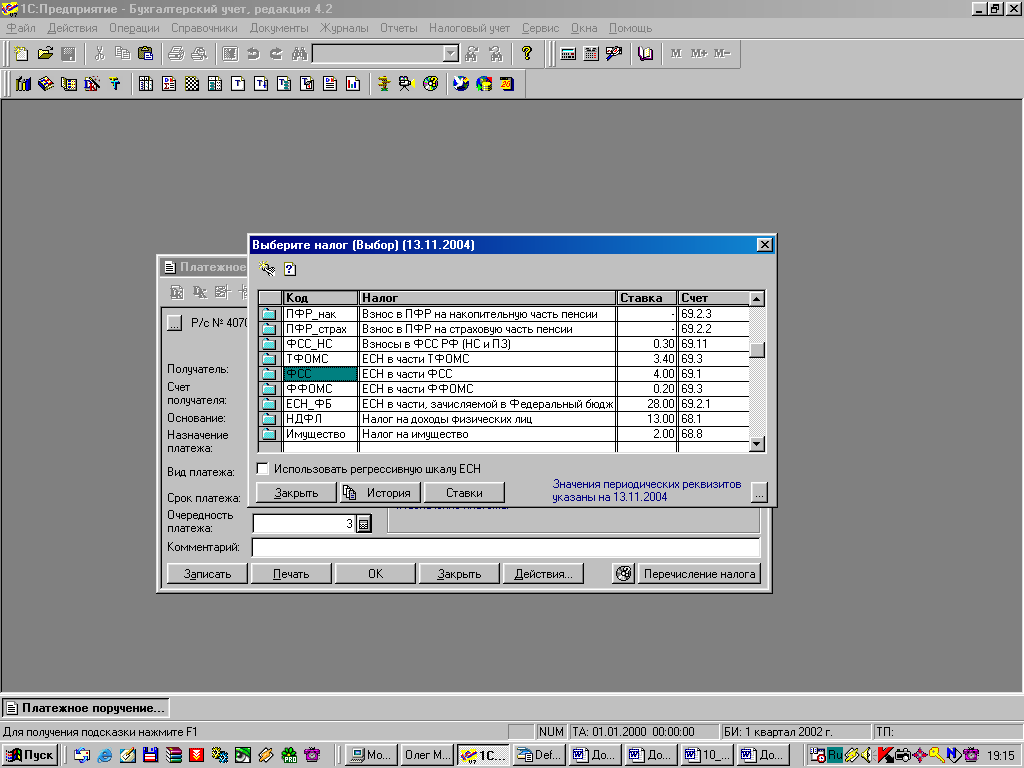Click the Ru language indicator in system tray
Image resolution: width=1024 pixels, height=768 pixels.
(835, 756)
